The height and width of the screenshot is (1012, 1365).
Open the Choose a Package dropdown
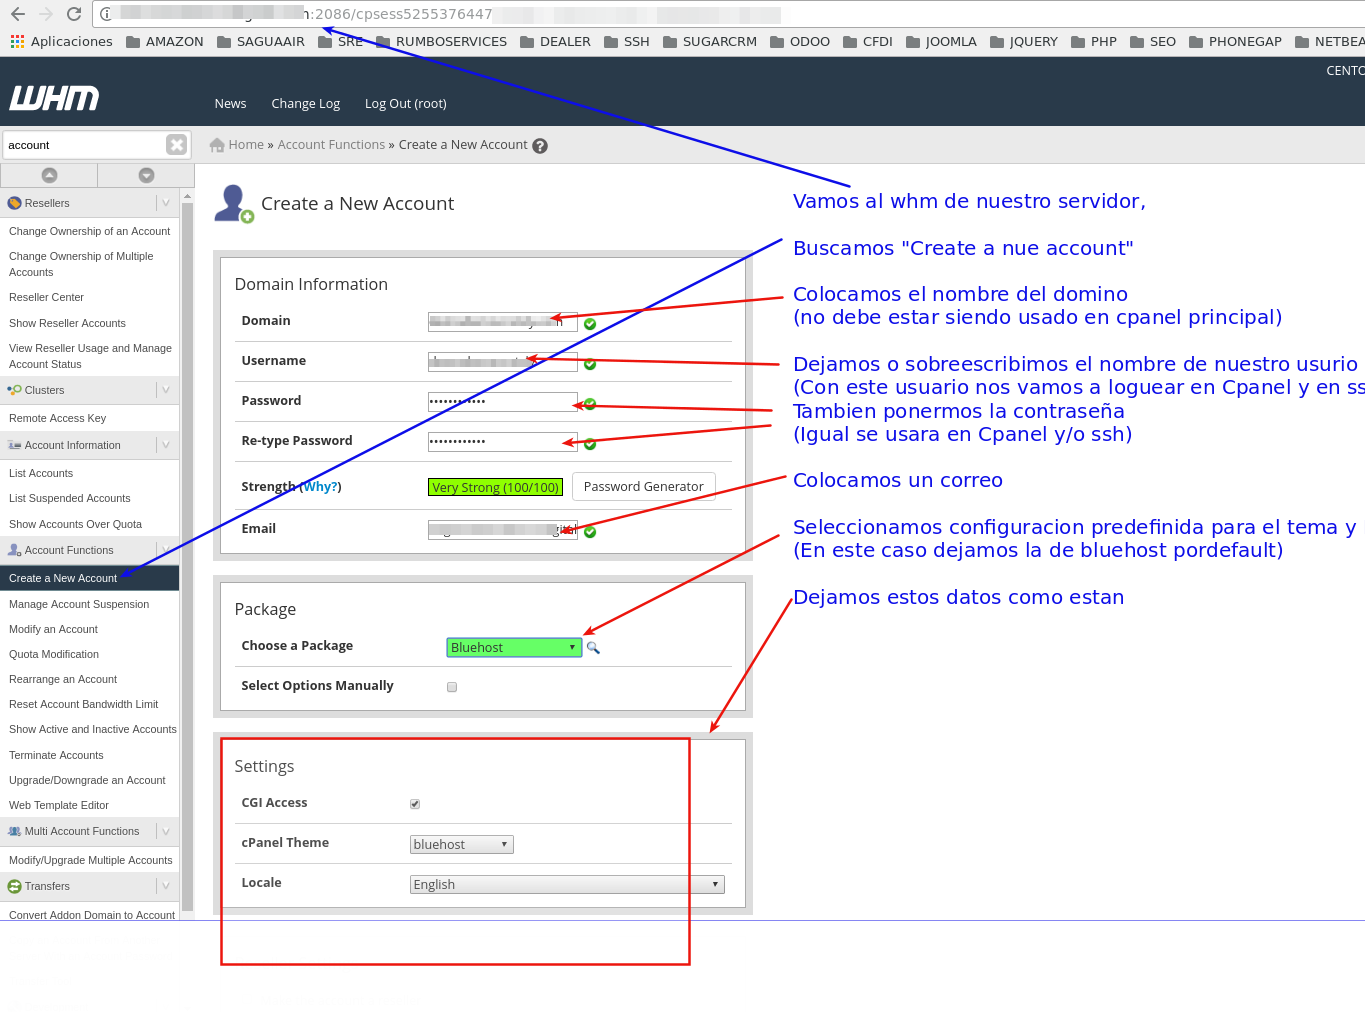click(x=514, y=648)
